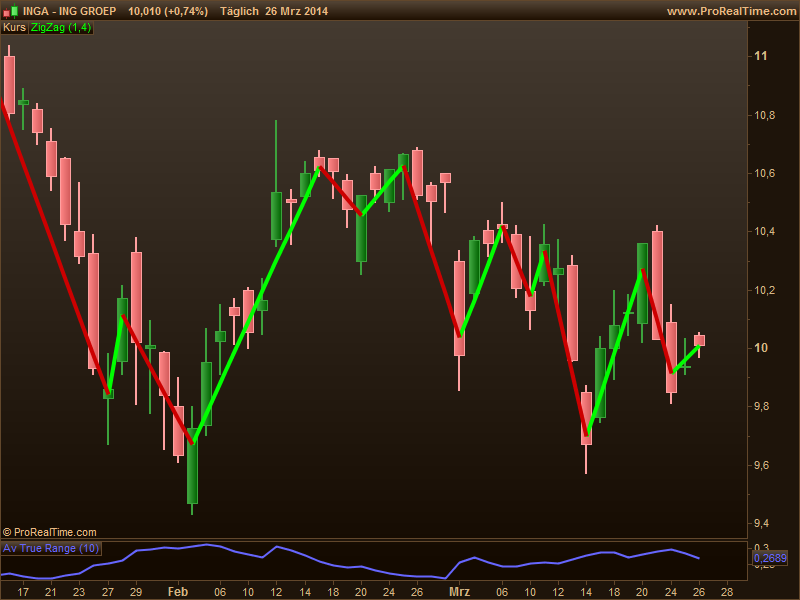Click the Mrz month label on time axis

click(x=459, y=592)
